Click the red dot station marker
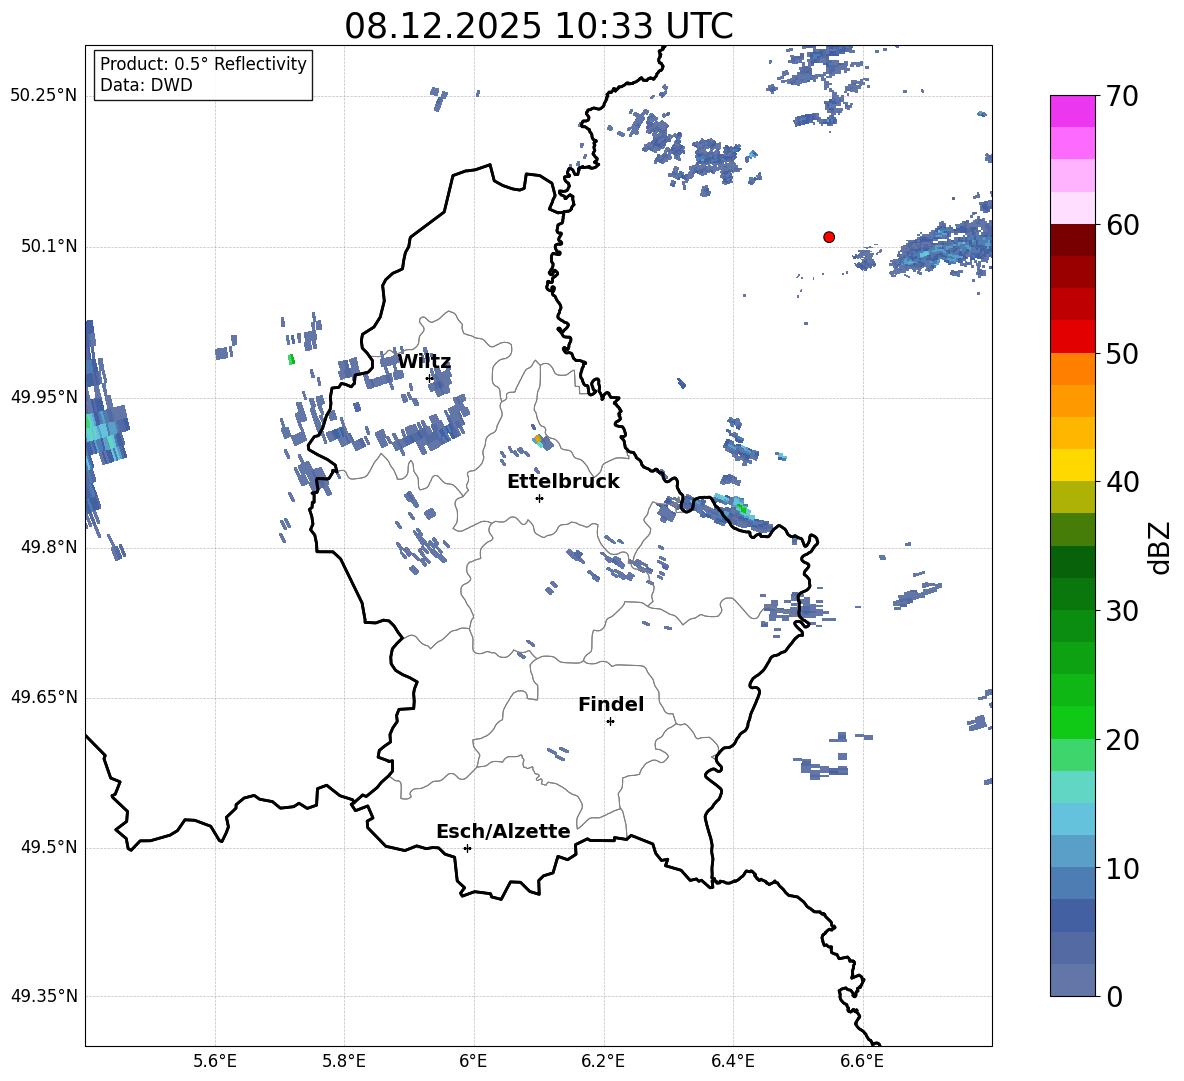Viewport: 1184px width, 1081px height. tap(829, 237)
